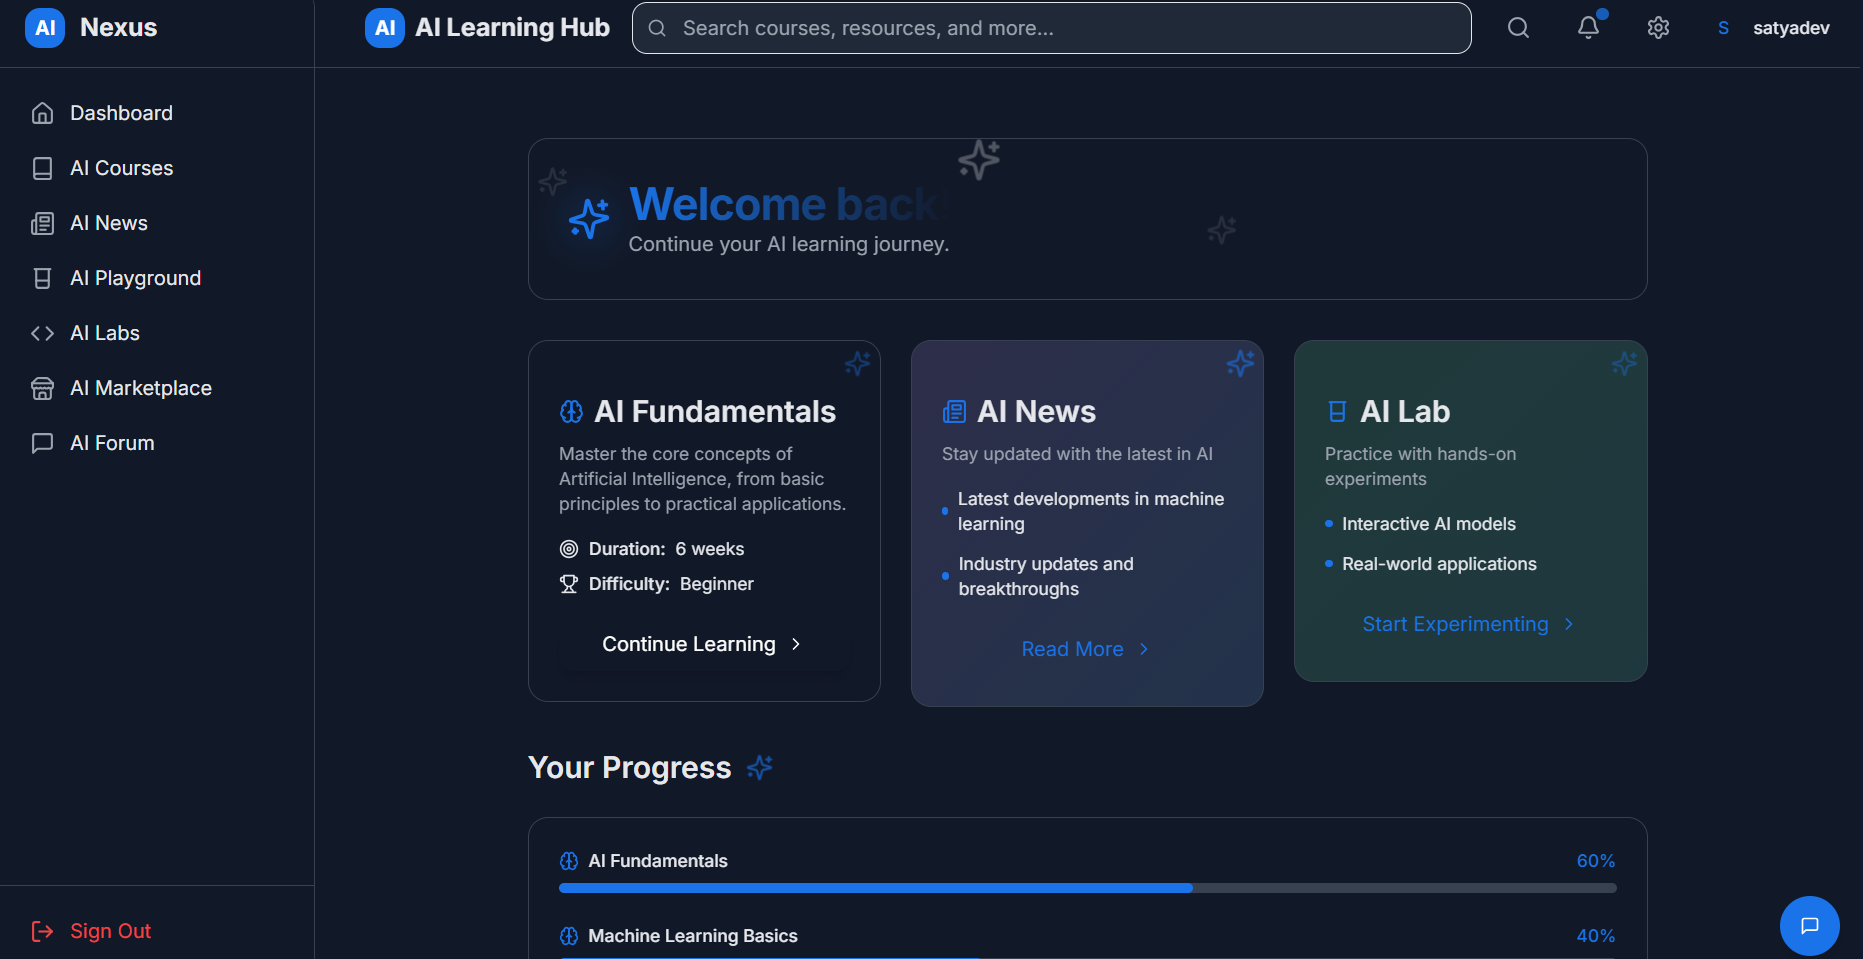Click the AI Learning Hub header title
This screenshot has width=1863, height=959.
512,27
